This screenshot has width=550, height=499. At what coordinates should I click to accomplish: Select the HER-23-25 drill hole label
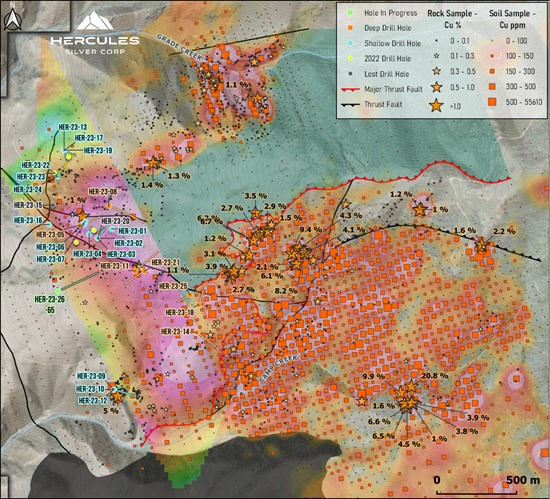pos(173,286)
